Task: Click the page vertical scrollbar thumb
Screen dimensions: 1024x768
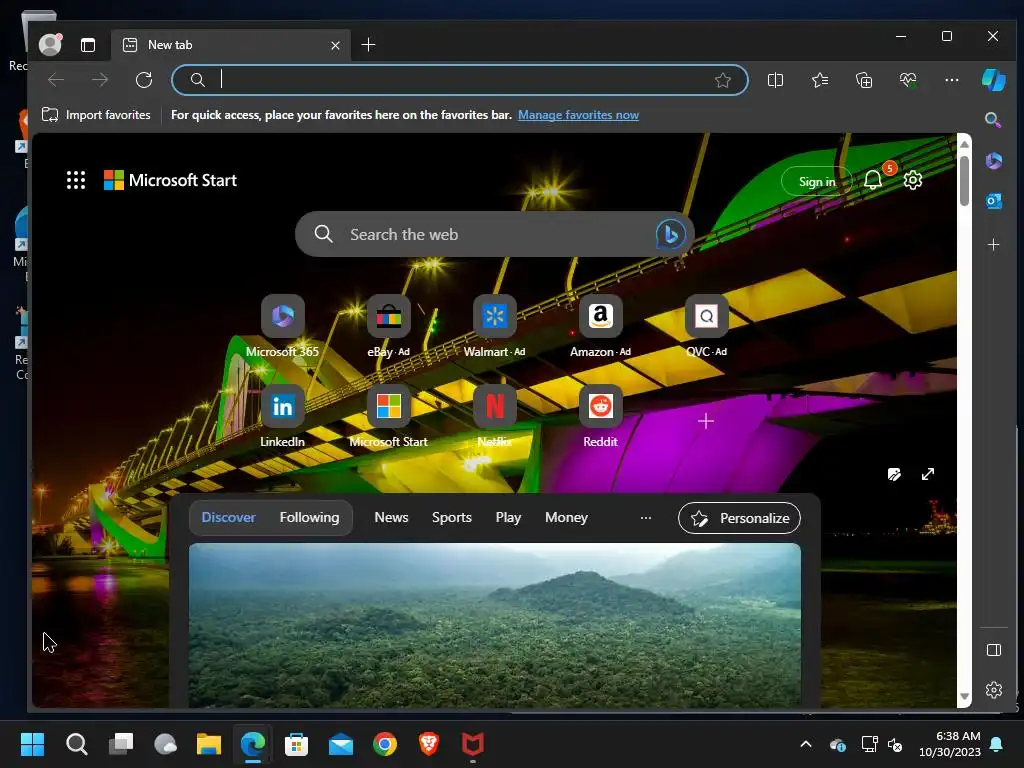Action: pyautogui.click(x=964, y=182)
